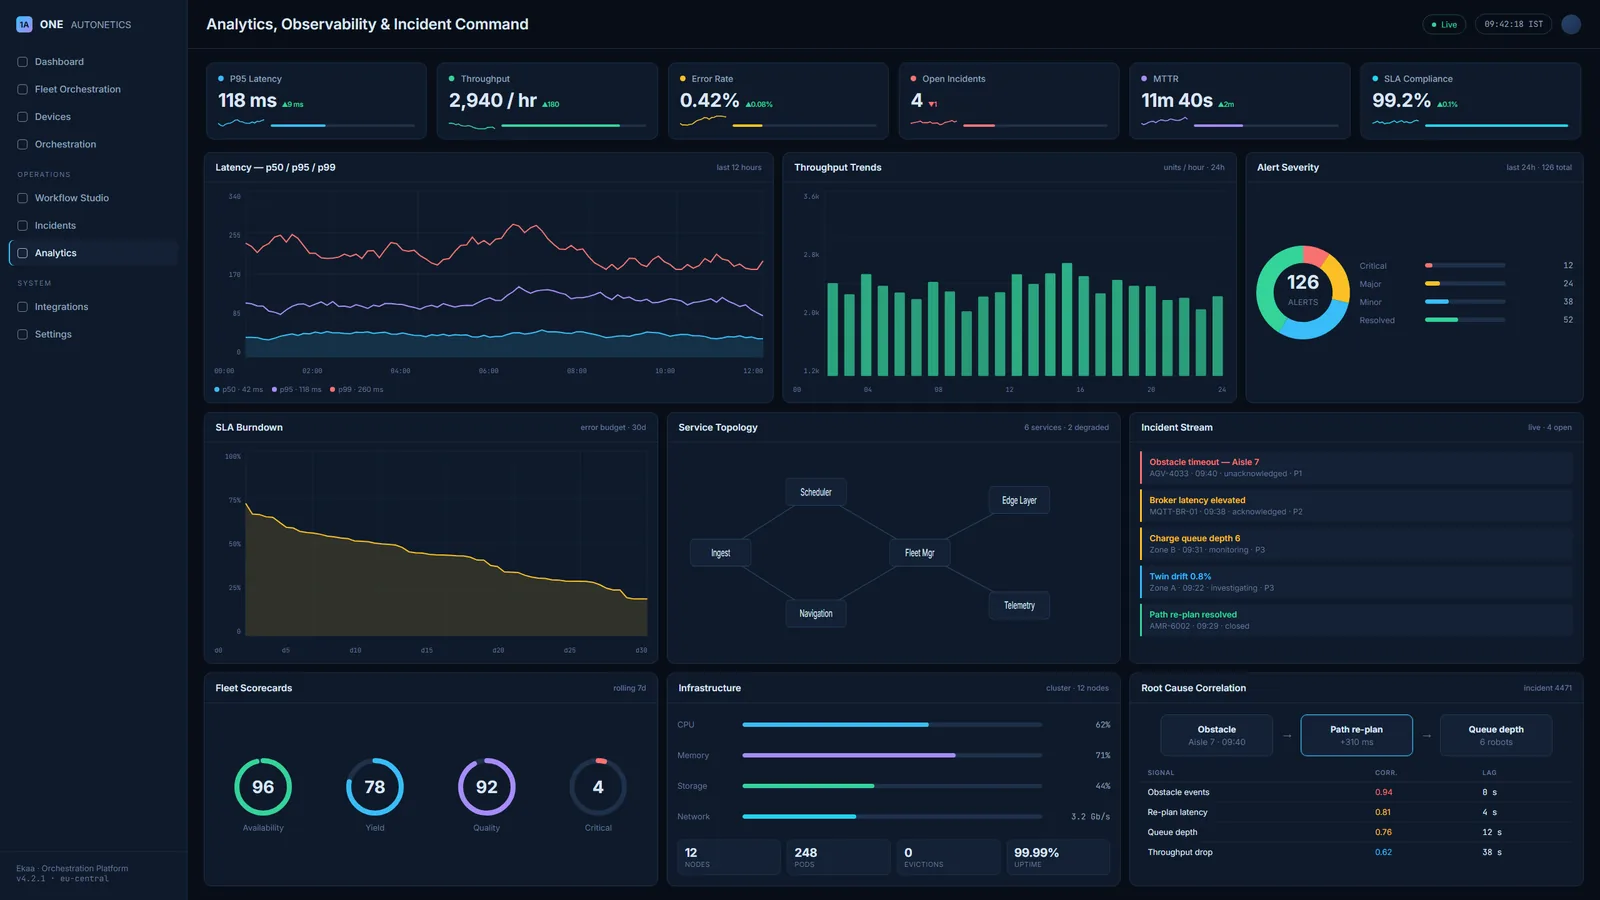Open the Telemetry topology node

1019,605
